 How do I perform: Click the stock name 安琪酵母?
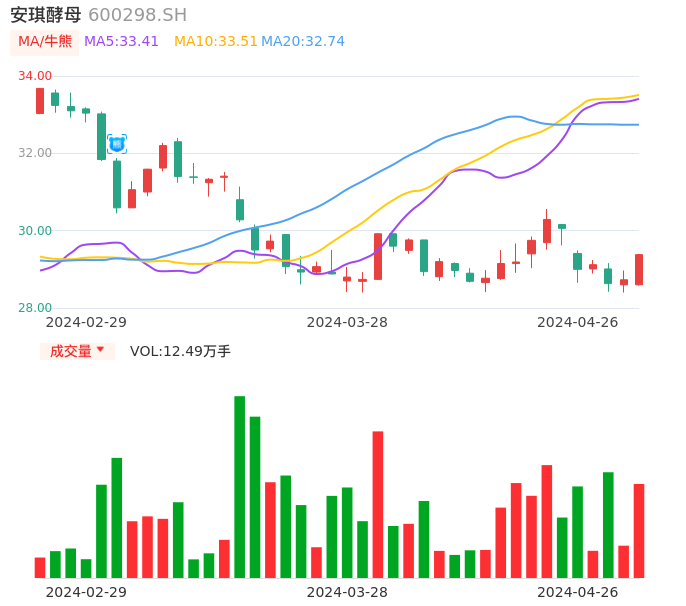[45, 15]
